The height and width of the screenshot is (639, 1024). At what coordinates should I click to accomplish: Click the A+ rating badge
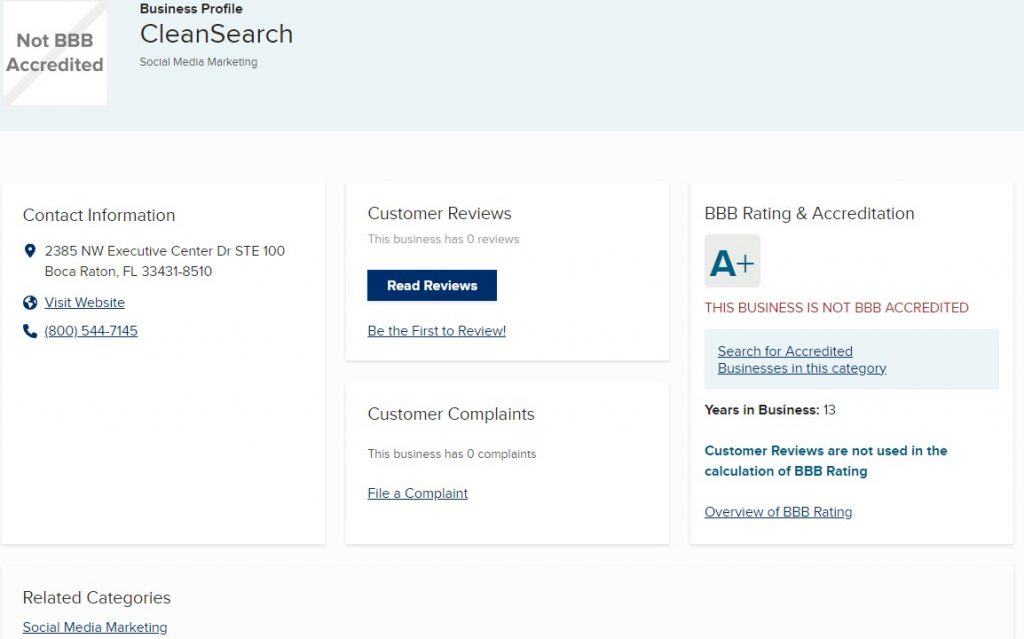[x=732, y=261]
